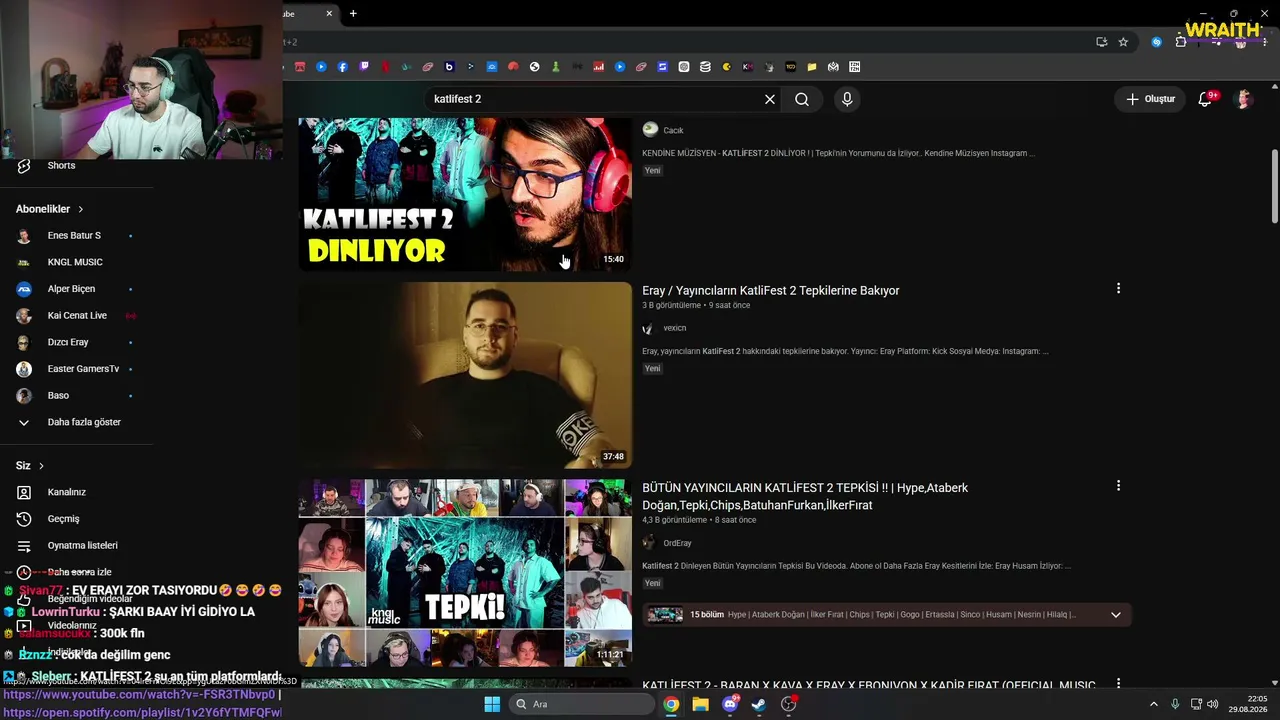Expand the Abonelikler section
The height and width of the screenshot is (720, 1280).
pyautogui.click(x=50, y=209)
